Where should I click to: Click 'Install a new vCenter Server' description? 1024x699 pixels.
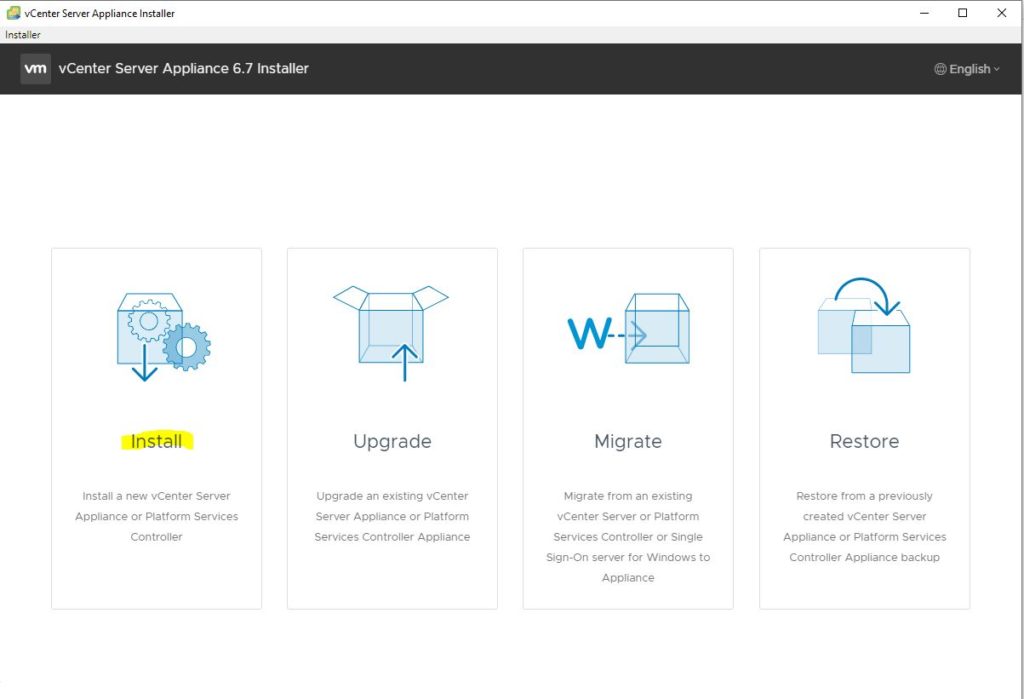pyautogui.click(x=157, y=516)
